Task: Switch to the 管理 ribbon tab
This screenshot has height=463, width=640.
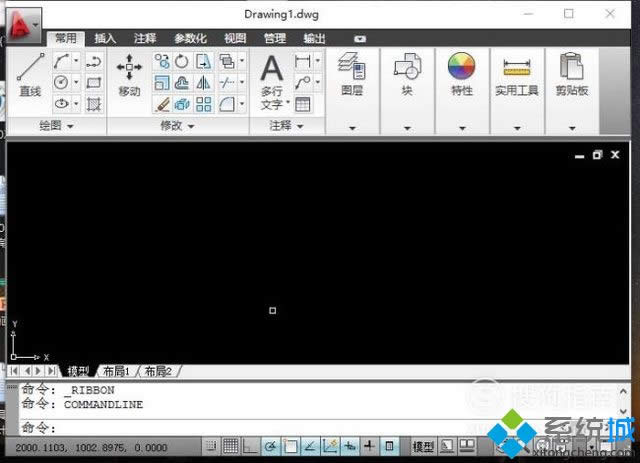Action: 275,38
